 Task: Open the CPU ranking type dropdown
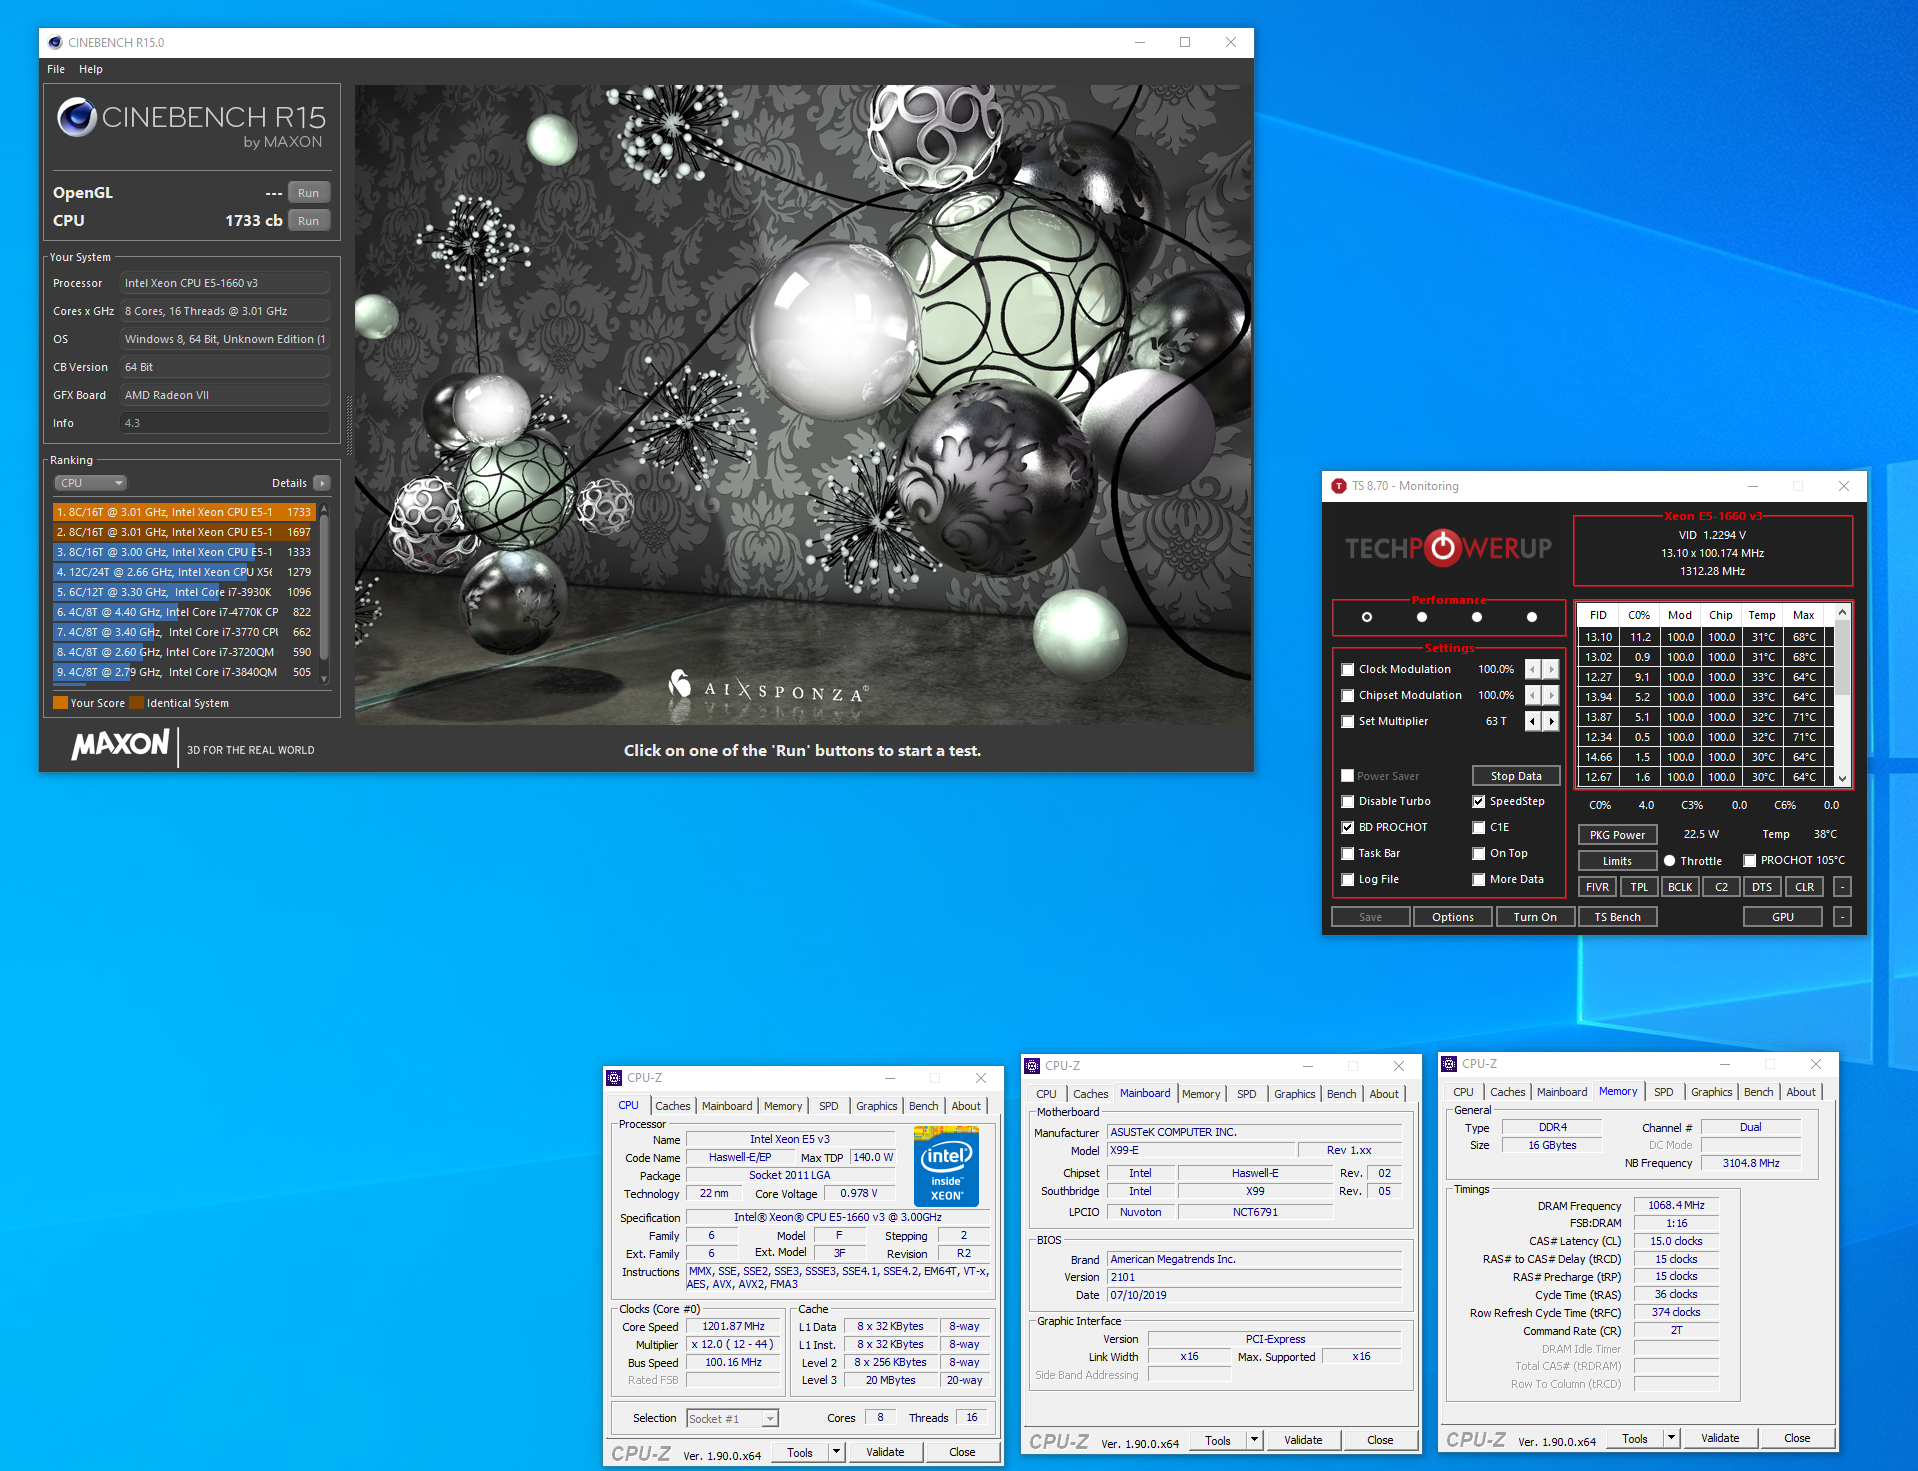[x=90, y=483]
